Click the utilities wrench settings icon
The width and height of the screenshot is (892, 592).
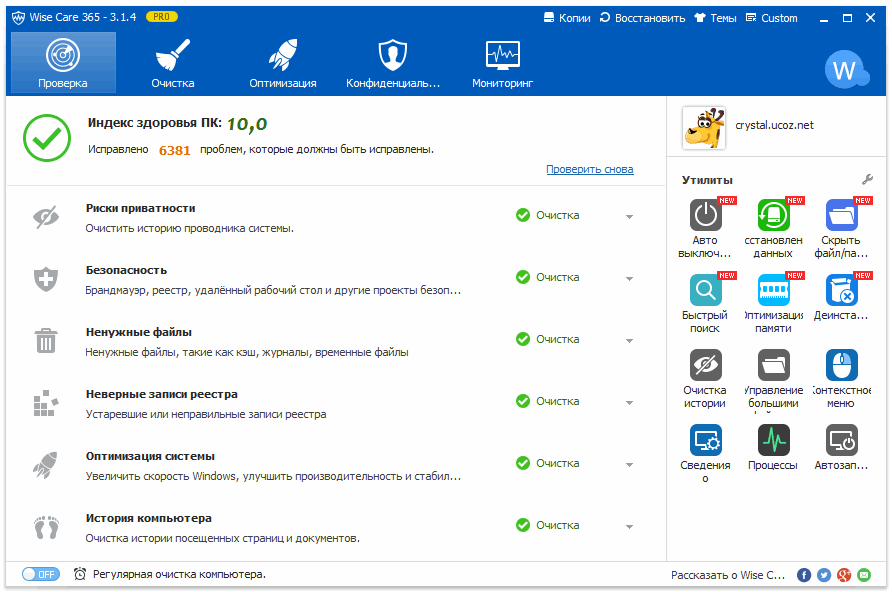tap(867, 180)
